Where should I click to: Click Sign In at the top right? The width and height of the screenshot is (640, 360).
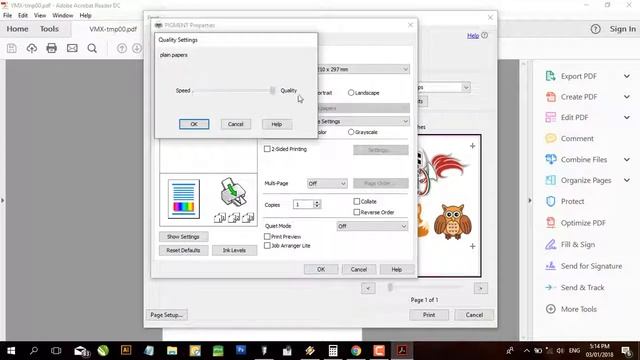click(x=622, y=29)
